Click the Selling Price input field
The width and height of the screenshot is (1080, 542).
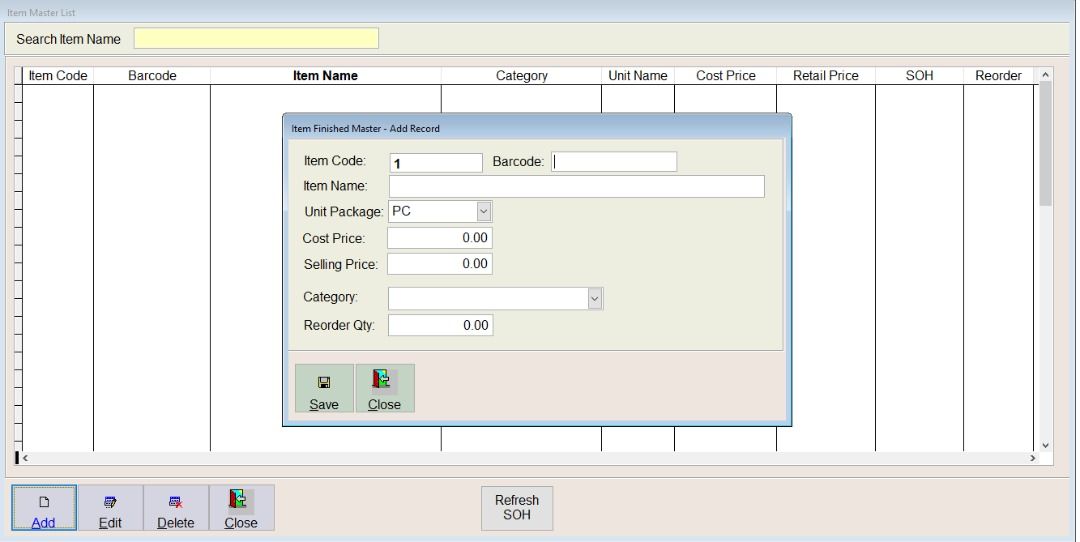click(x=440, y=264)
